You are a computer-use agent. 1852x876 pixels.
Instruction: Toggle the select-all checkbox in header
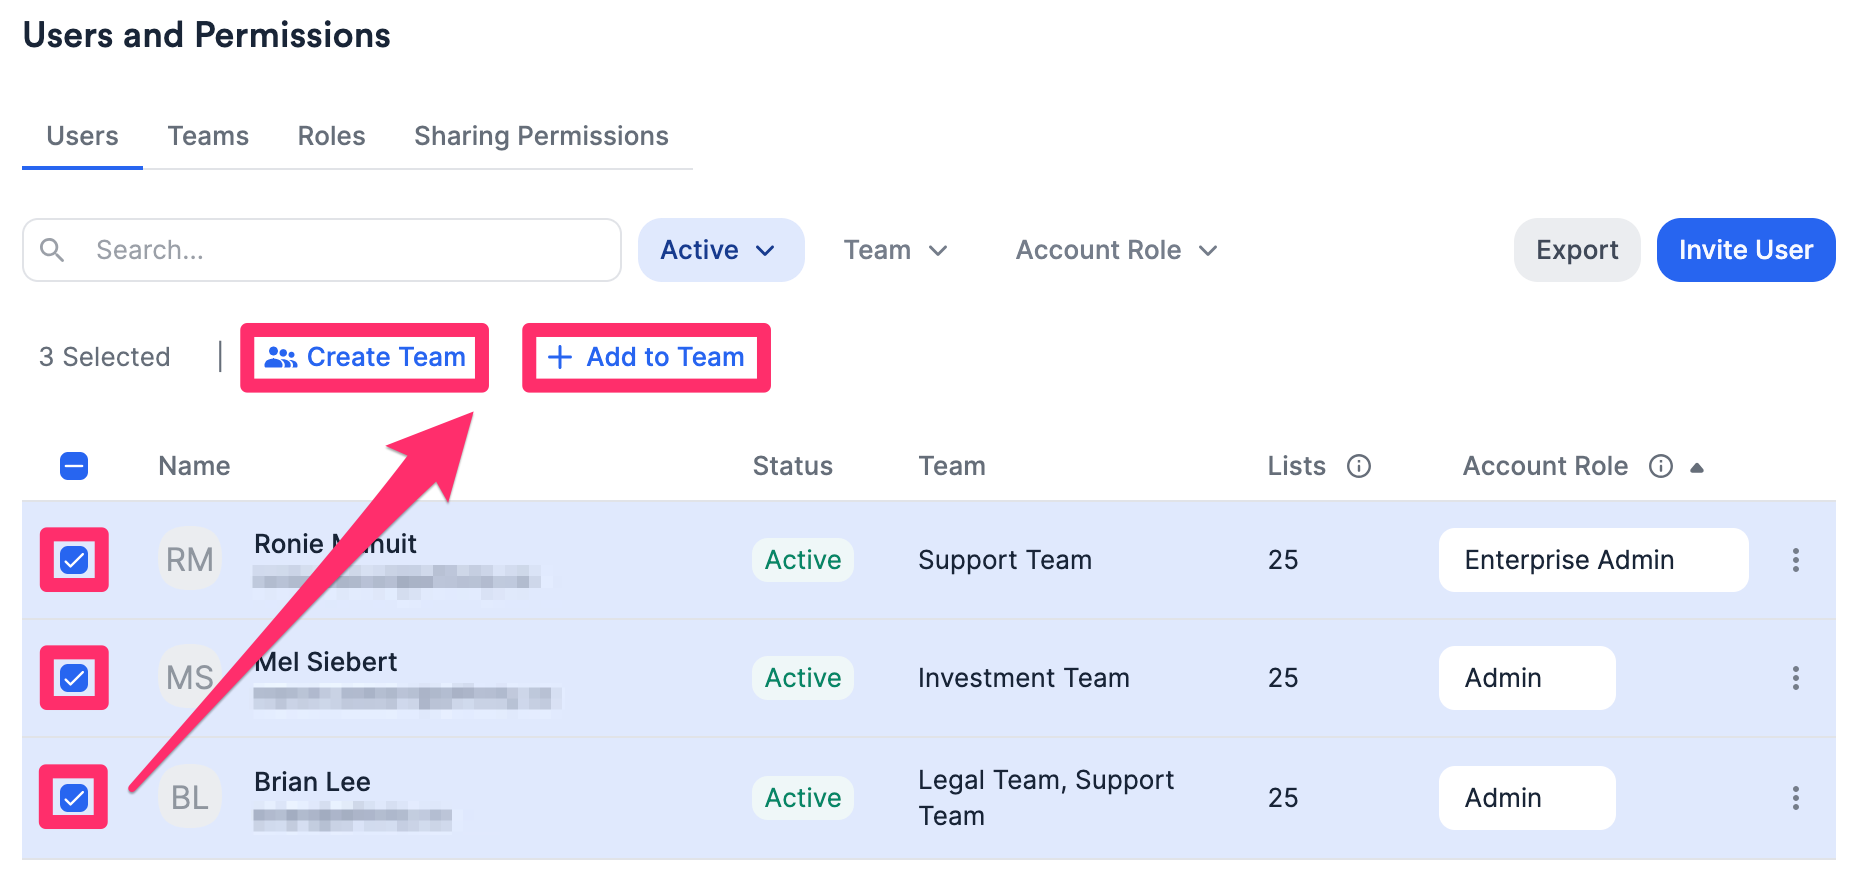[74, 466]
